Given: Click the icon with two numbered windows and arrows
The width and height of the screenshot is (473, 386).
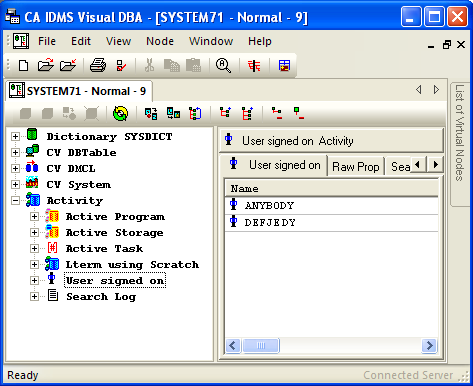Looking at the screenshot, I should (x=151, y=113).
